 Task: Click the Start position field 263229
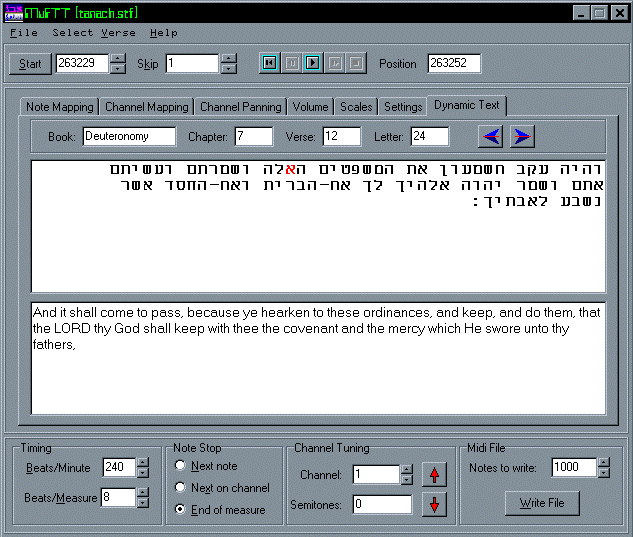pyautogui.click(x=82, y=63)
